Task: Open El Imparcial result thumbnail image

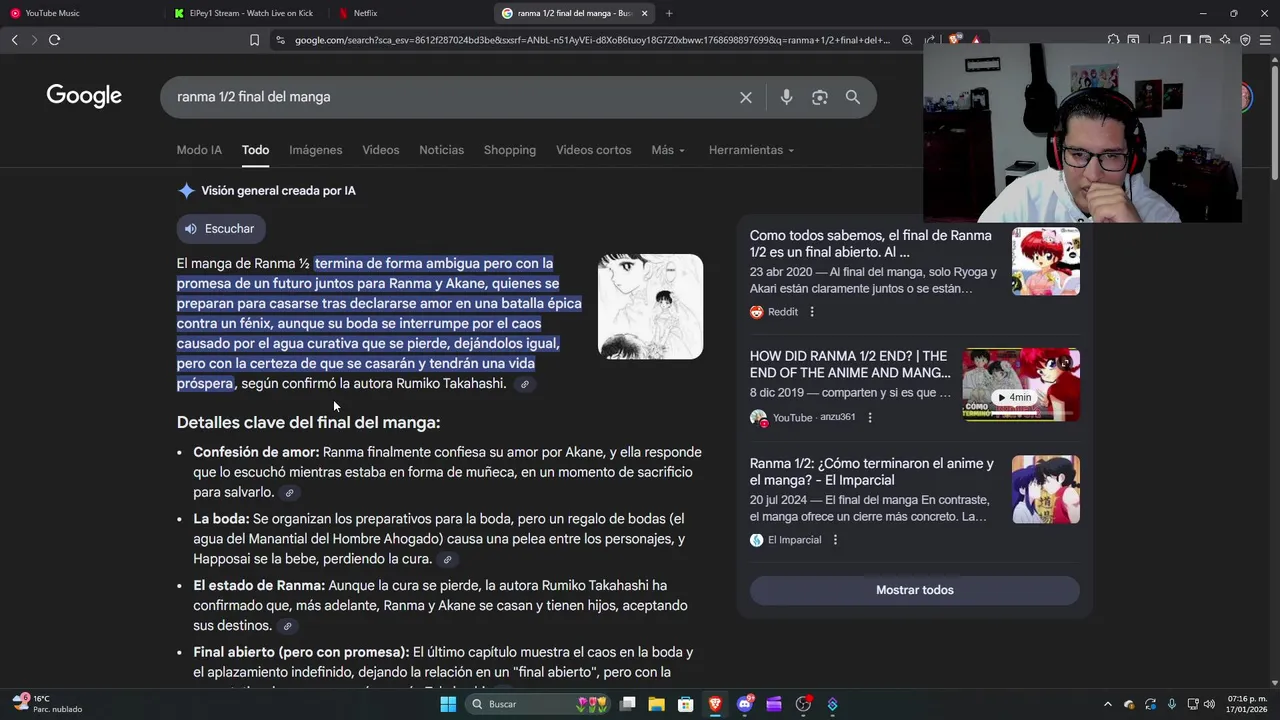Action: tap(1046, 490)
